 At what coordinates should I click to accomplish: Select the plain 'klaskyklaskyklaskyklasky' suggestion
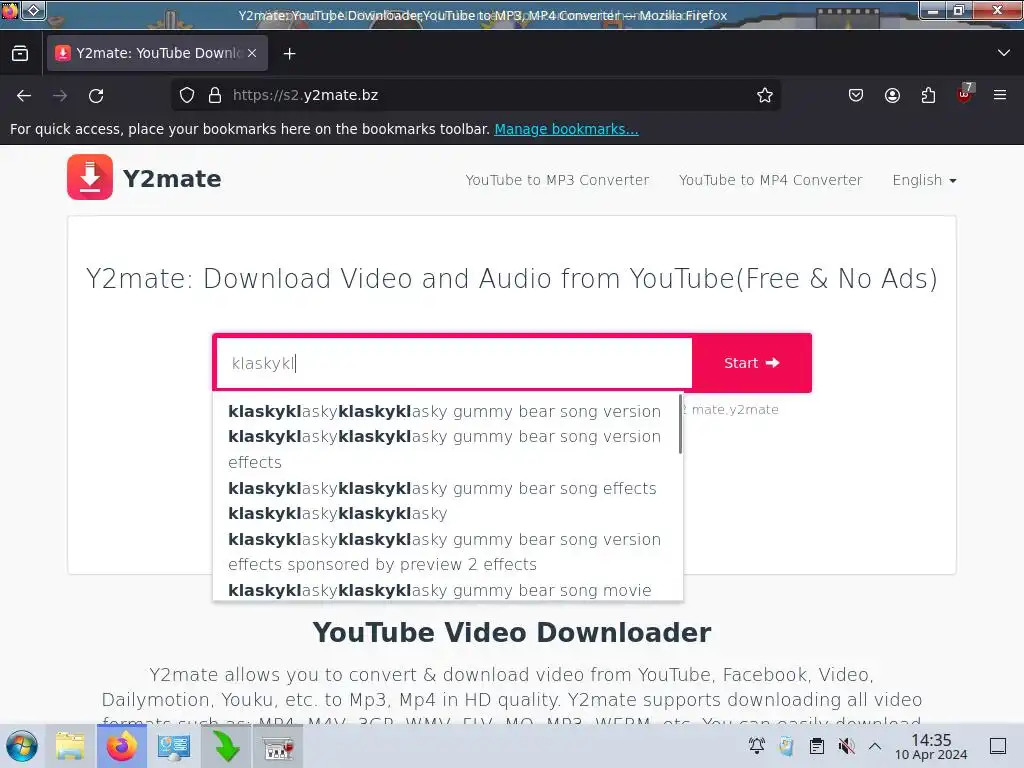(x=338, y=514)
